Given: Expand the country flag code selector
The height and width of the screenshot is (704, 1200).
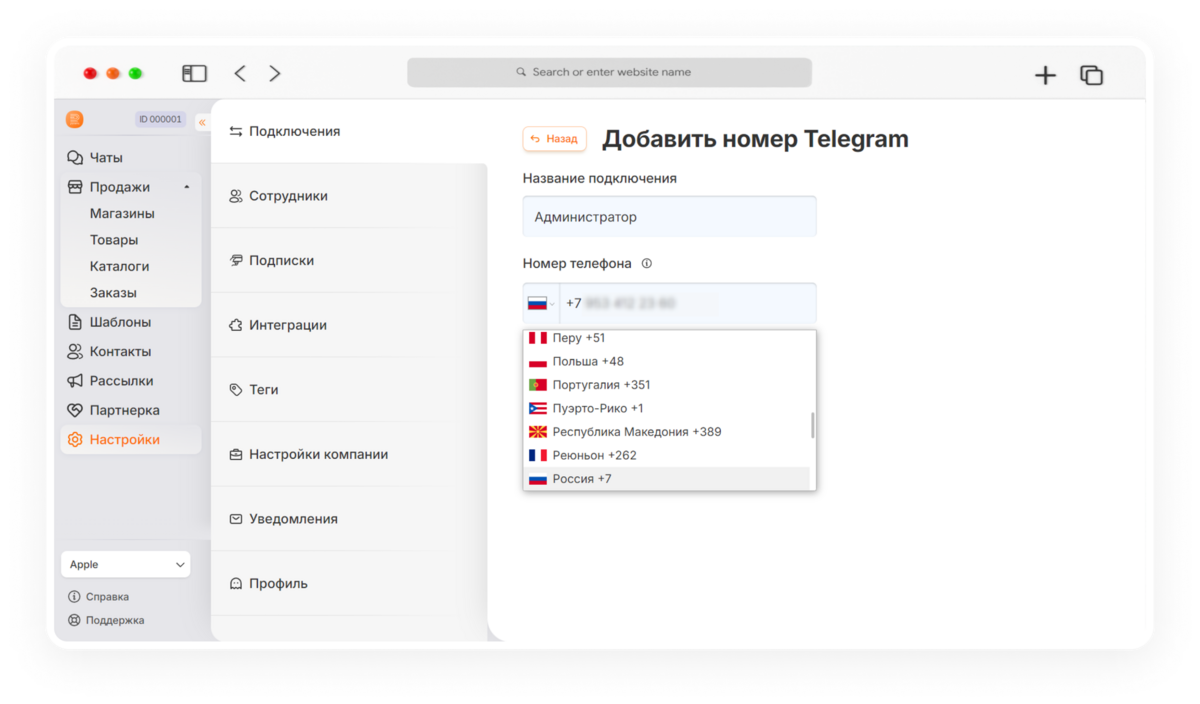Looking at the screenshot, I should pos(541,303).
